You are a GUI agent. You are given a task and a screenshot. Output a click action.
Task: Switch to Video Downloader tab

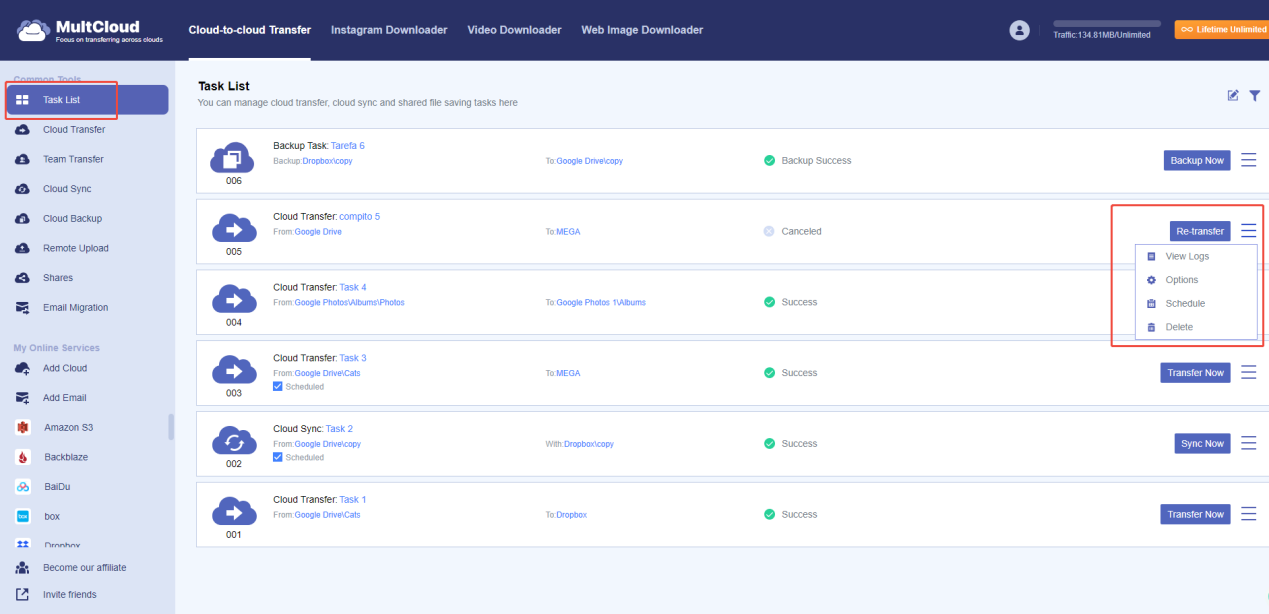tap(514, 30)
